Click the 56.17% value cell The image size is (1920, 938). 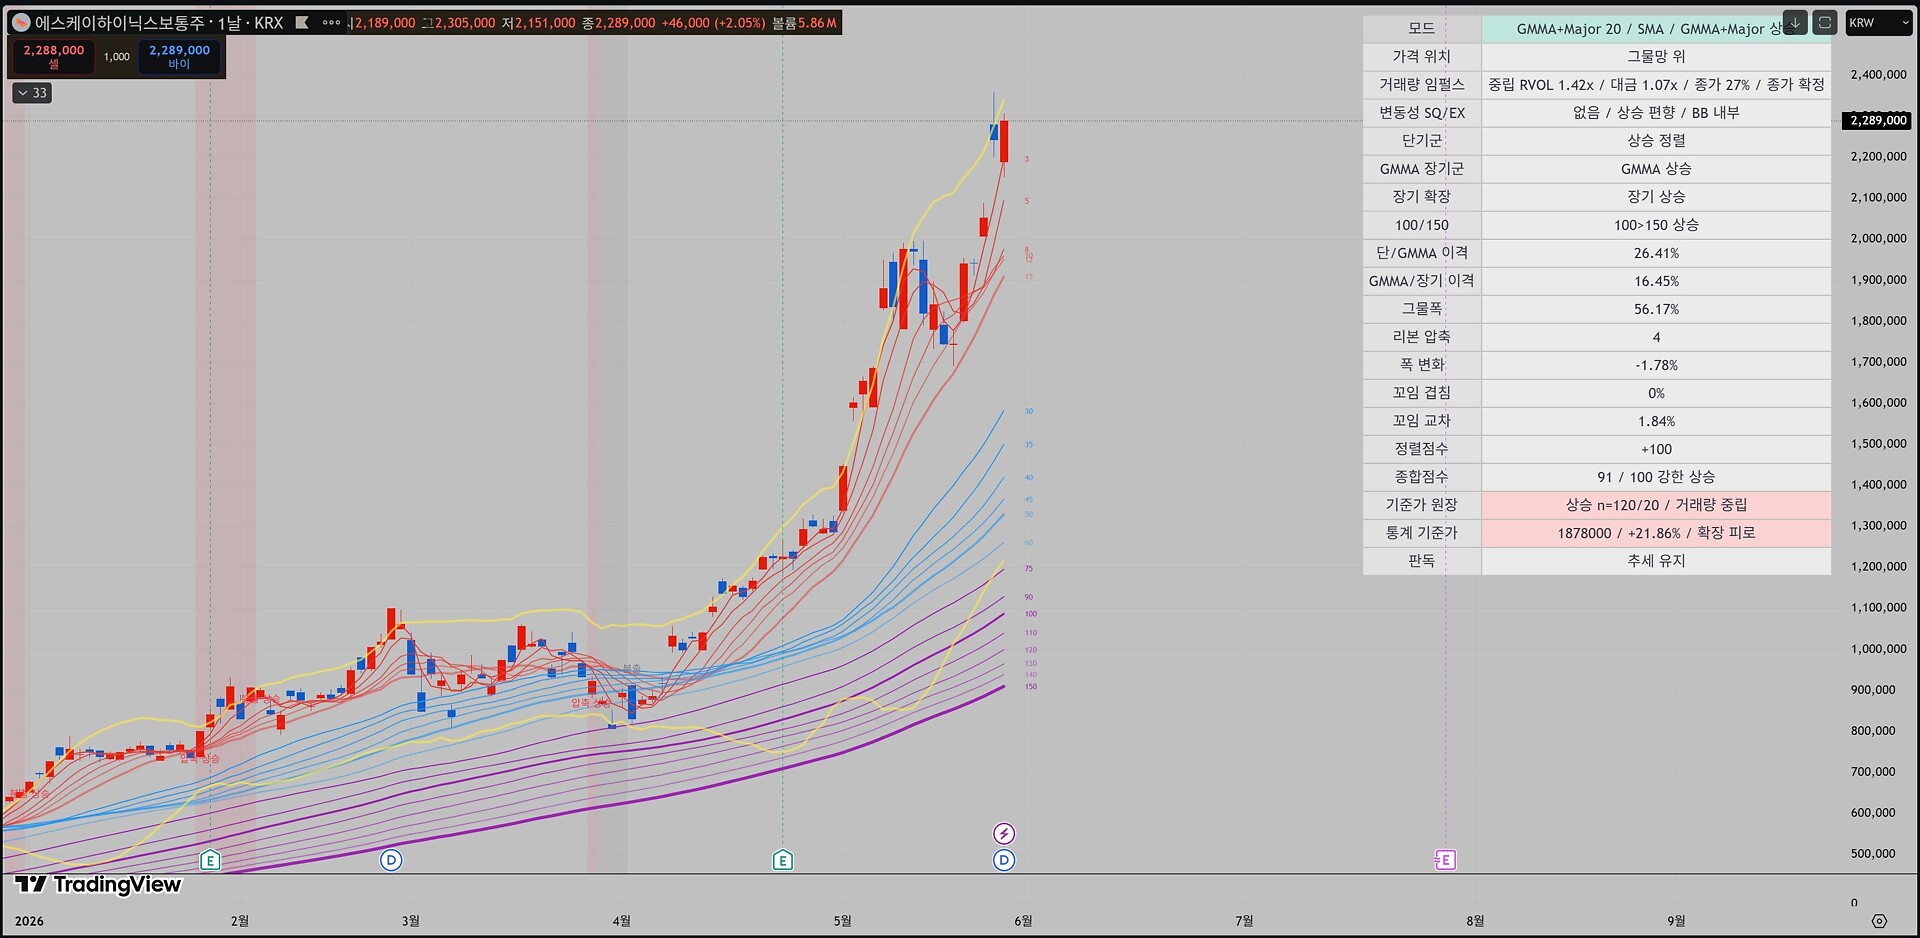(x=1656, y=309)
